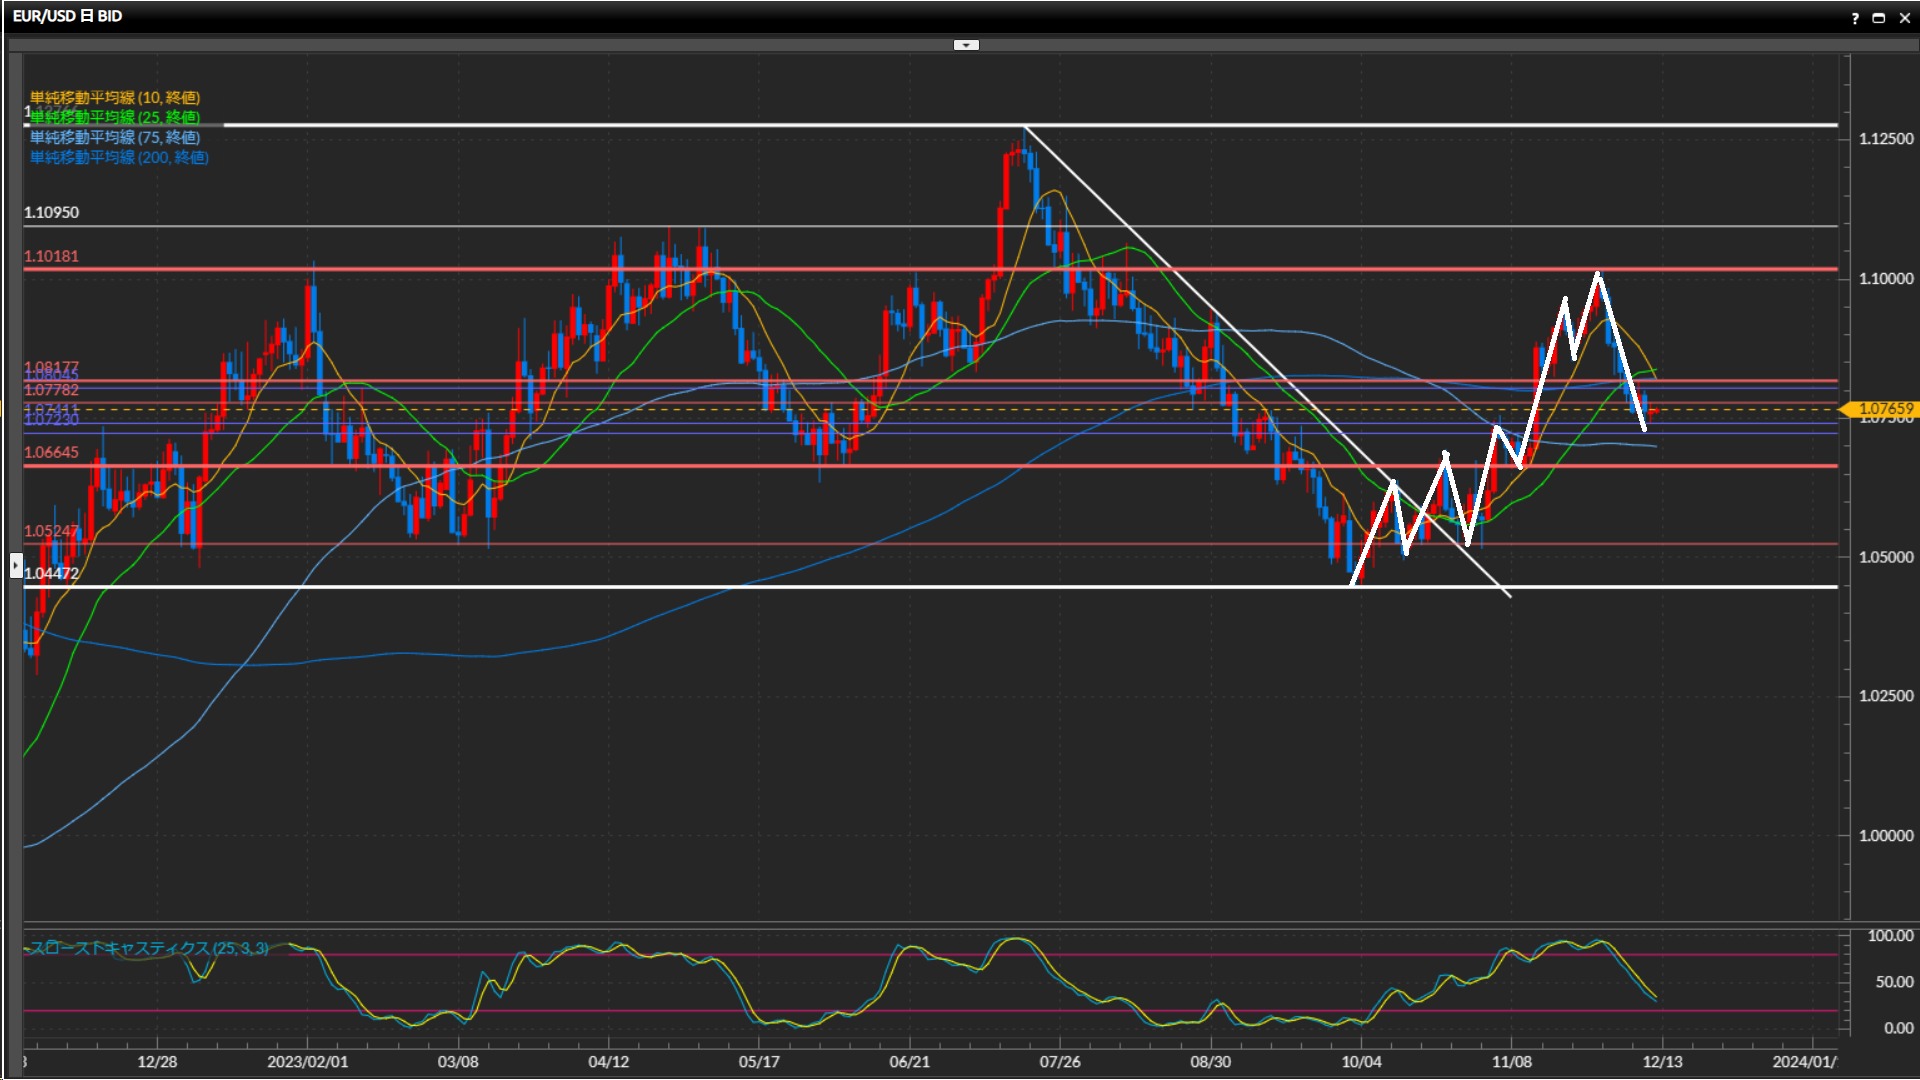Click the 07/26 date on time axis
Image resolution: width=1920 pixels, height=1080 pixels.
pyautogui.click(x=1059, y=1061)
